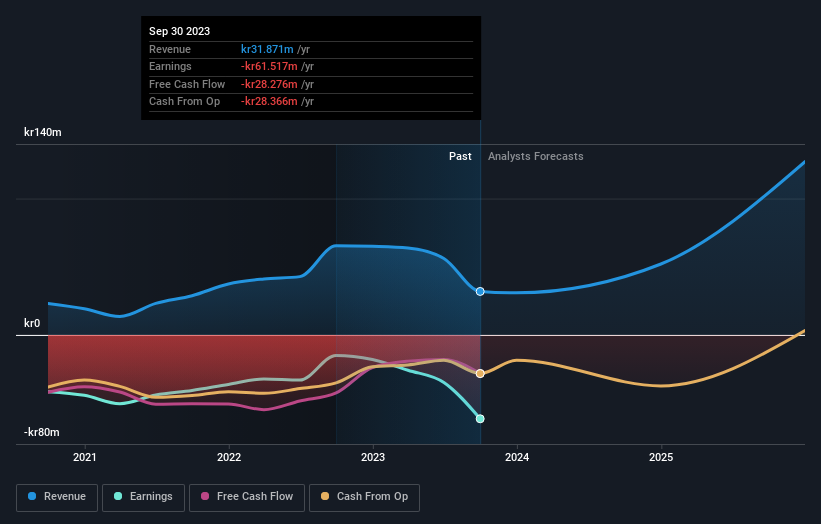Image resolution: width=821 pixels, height=524 pixels.
Task: Click the blue Revenue legend dot
Action: [x=32, y=496]
